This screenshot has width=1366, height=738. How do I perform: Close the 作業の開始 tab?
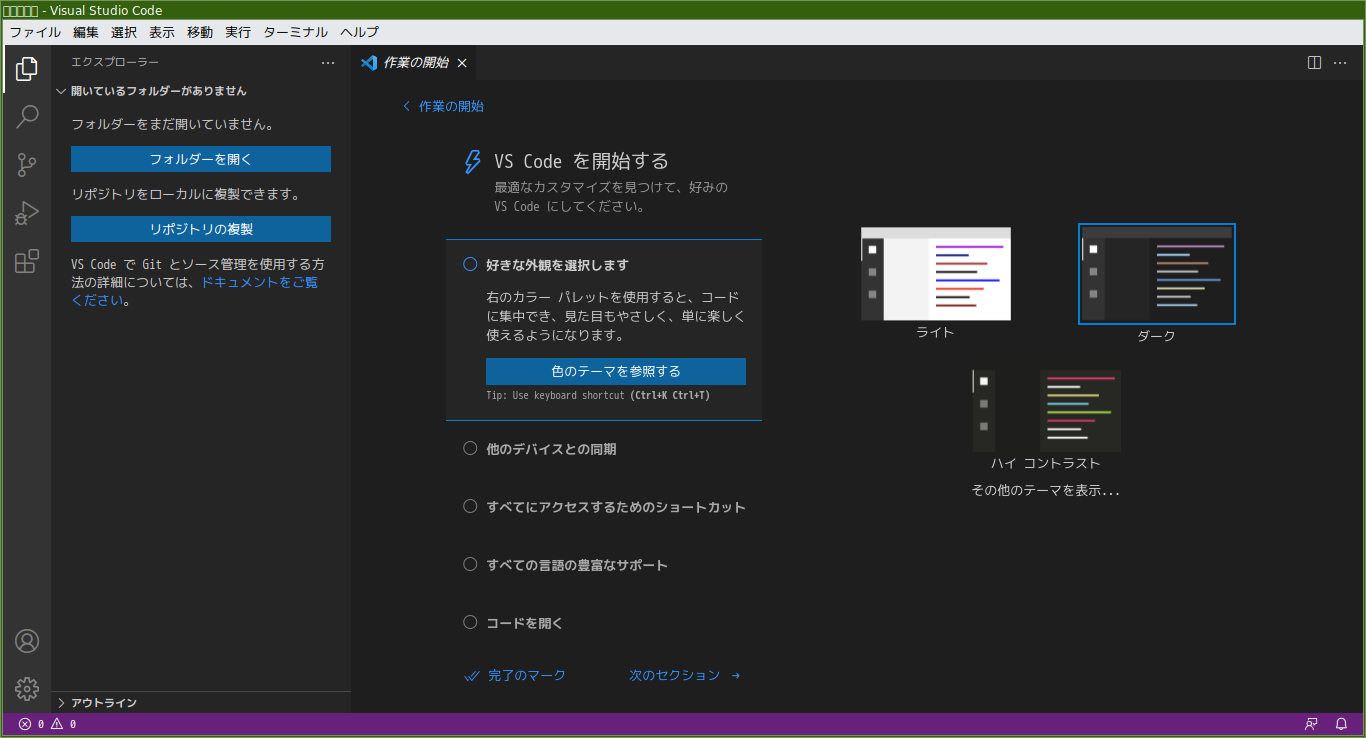pos(462,63)
